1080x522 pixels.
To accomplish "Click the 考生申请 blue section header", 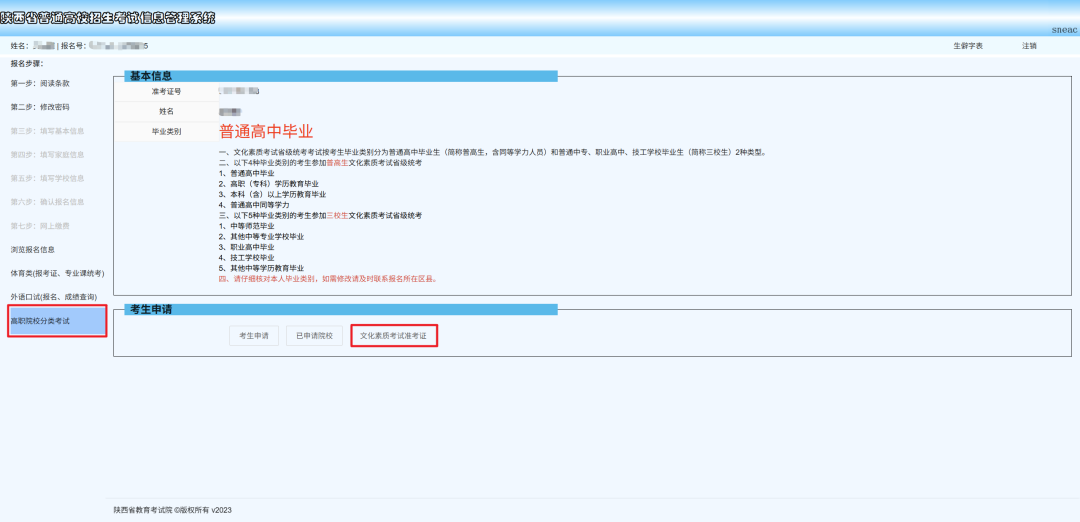I will [x=341, y=309].
